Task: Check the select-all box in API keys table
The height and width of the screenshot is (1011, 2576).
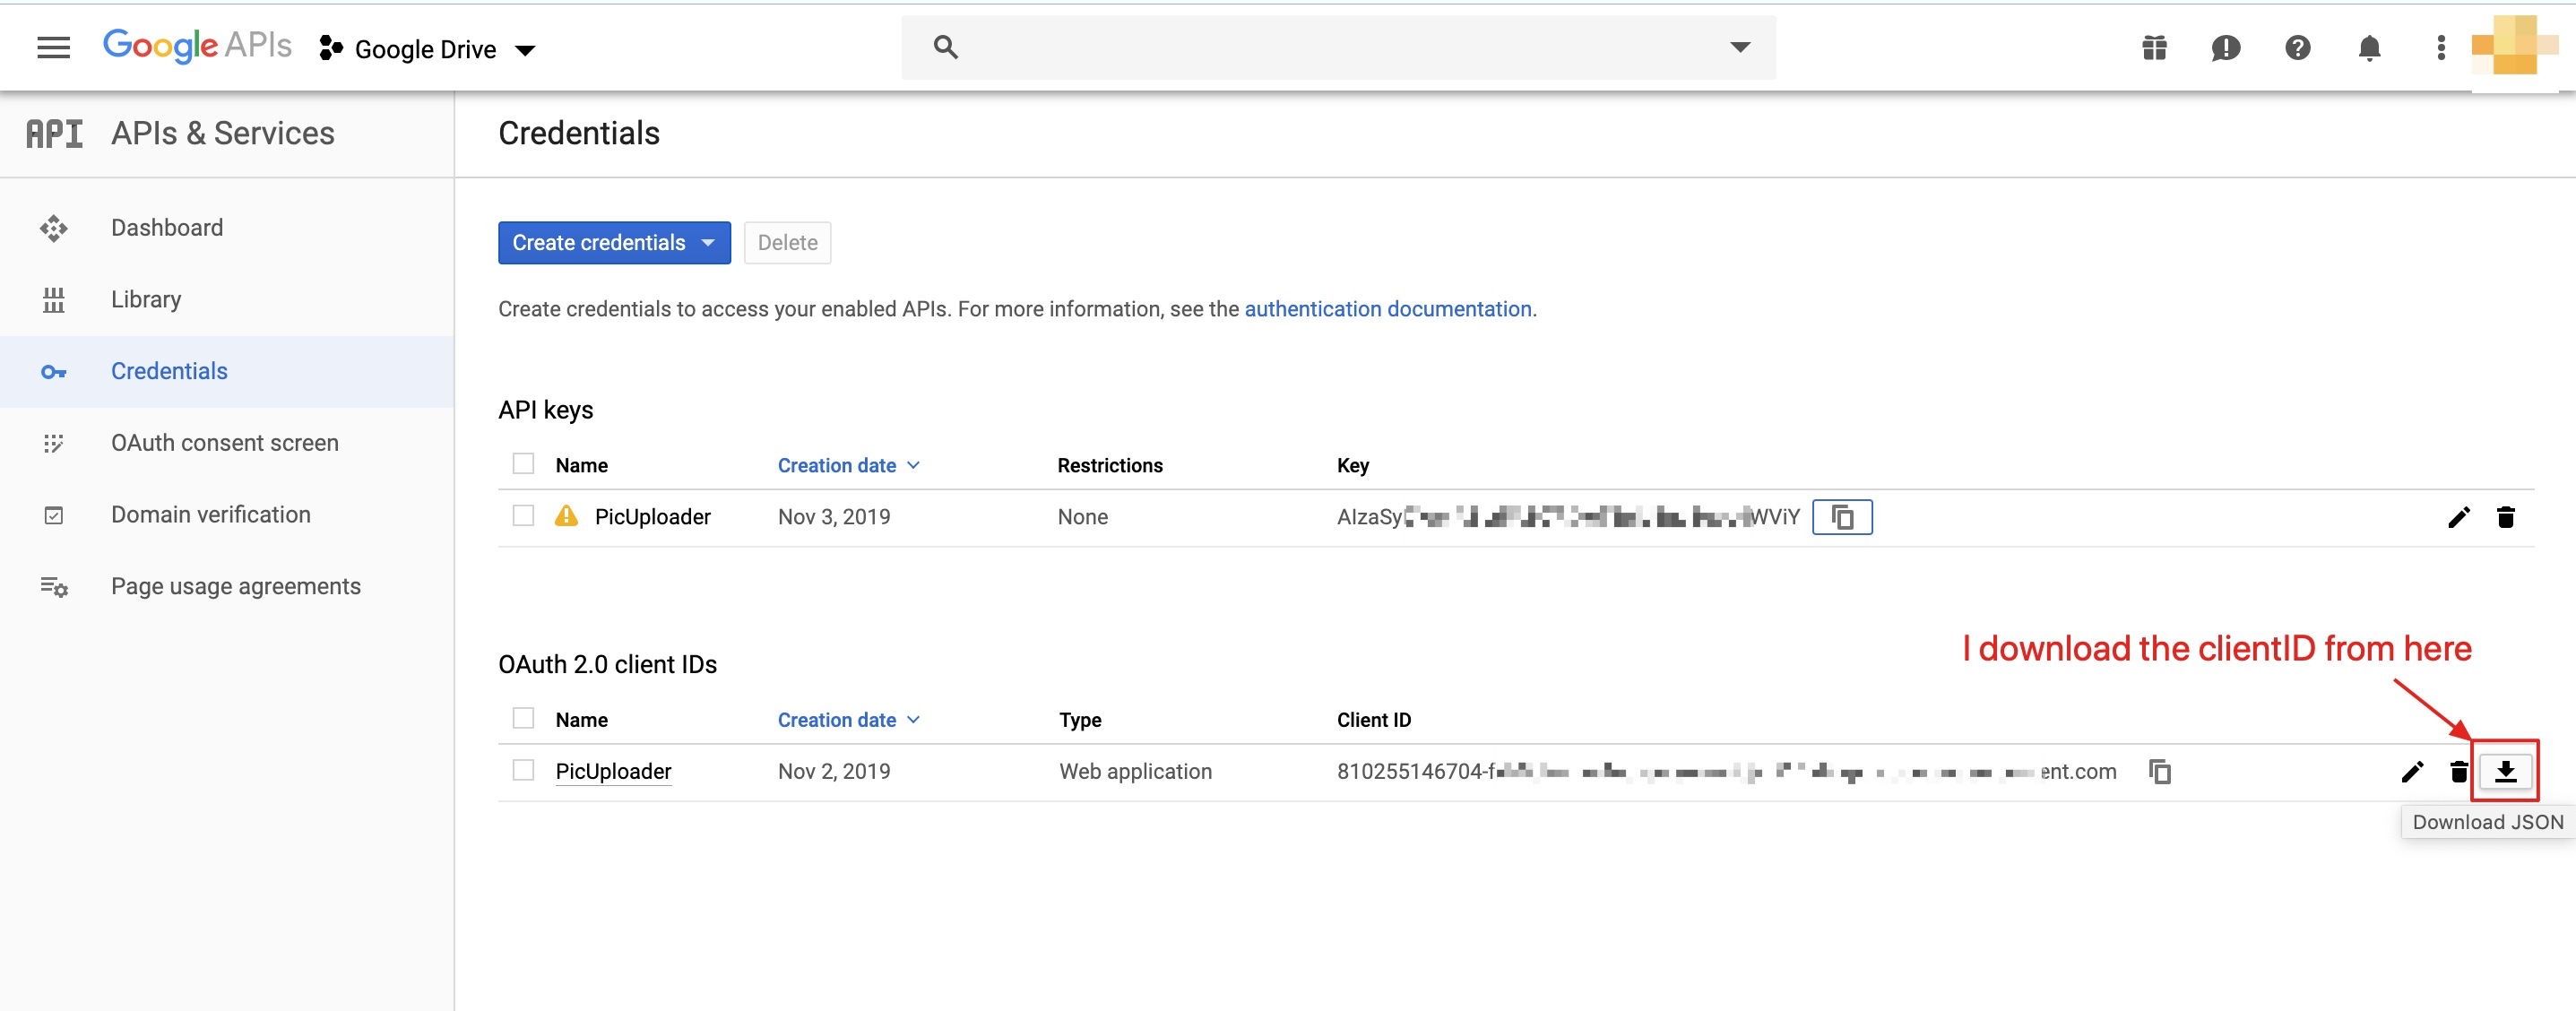Action: [x=523, y=463]
